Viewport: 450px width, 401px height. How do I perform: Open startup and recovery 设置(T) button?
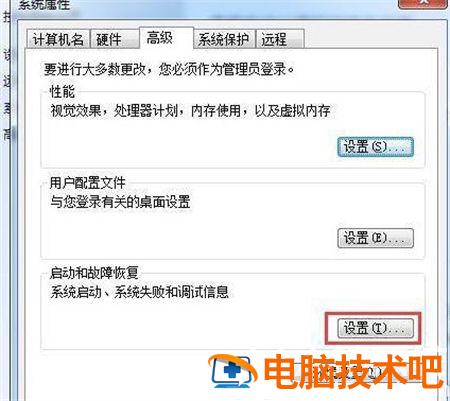point(375,328)
